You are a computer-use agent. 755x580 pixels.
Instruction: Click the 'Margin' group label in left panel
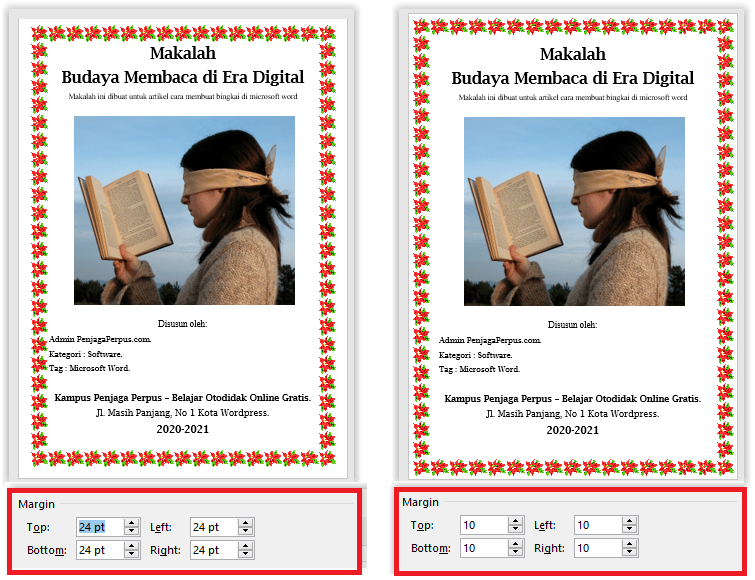pyautogui.click(x=37, y=504)
